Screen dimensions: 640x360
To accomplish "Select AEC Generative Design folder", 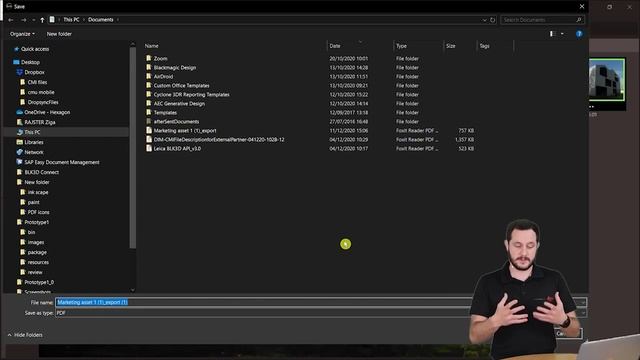I will [x=179, y=104].
